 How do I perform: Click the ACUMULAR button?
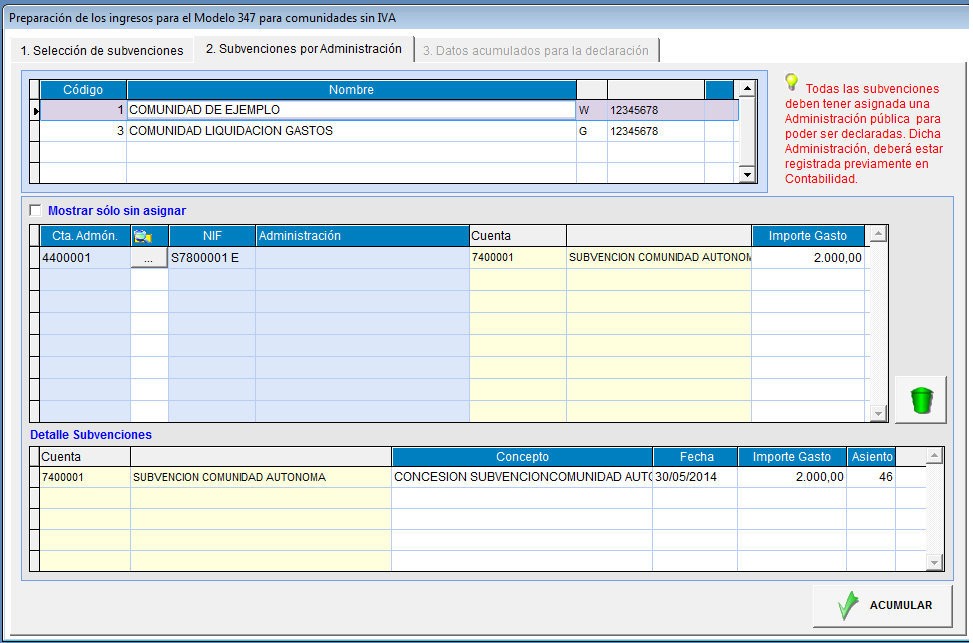pos(882,605)
